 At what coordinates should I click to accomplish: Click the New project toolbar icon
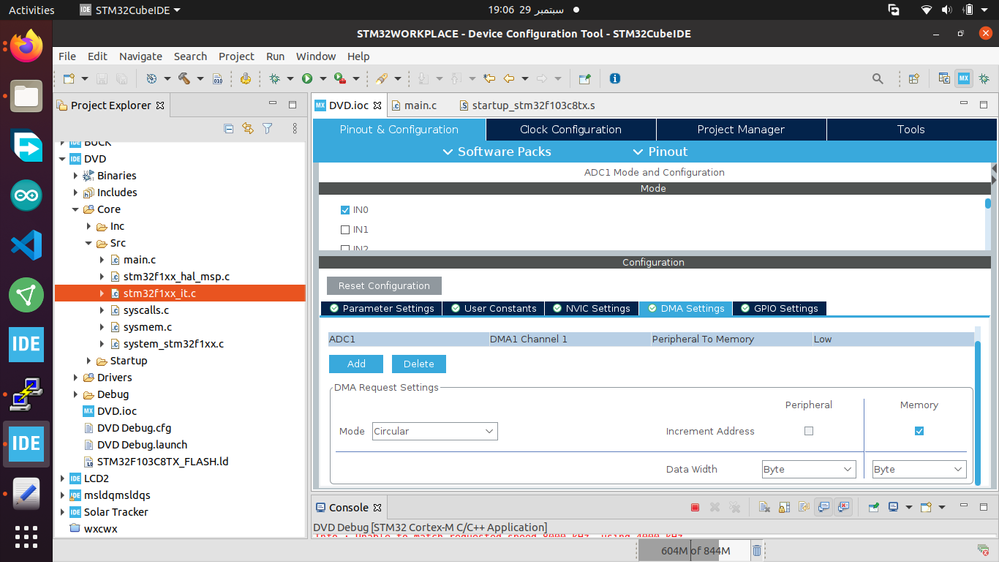[x=69, y=78]
